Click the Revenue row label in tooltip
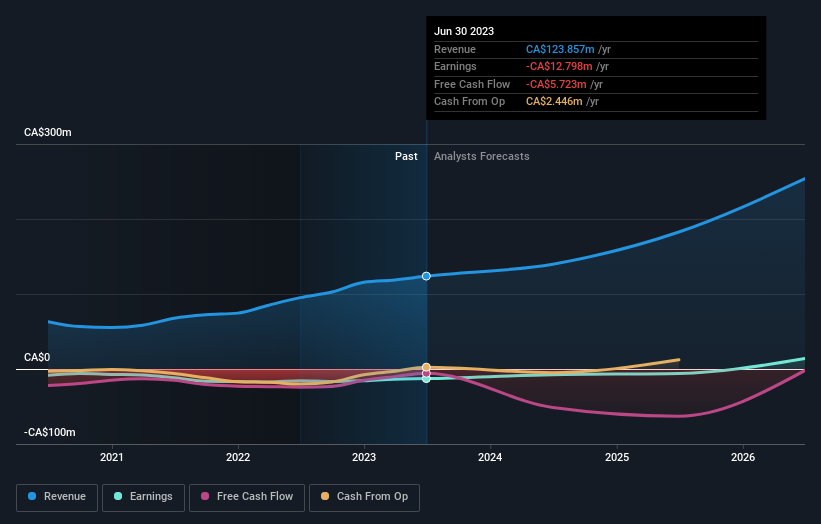 (455, 49)
